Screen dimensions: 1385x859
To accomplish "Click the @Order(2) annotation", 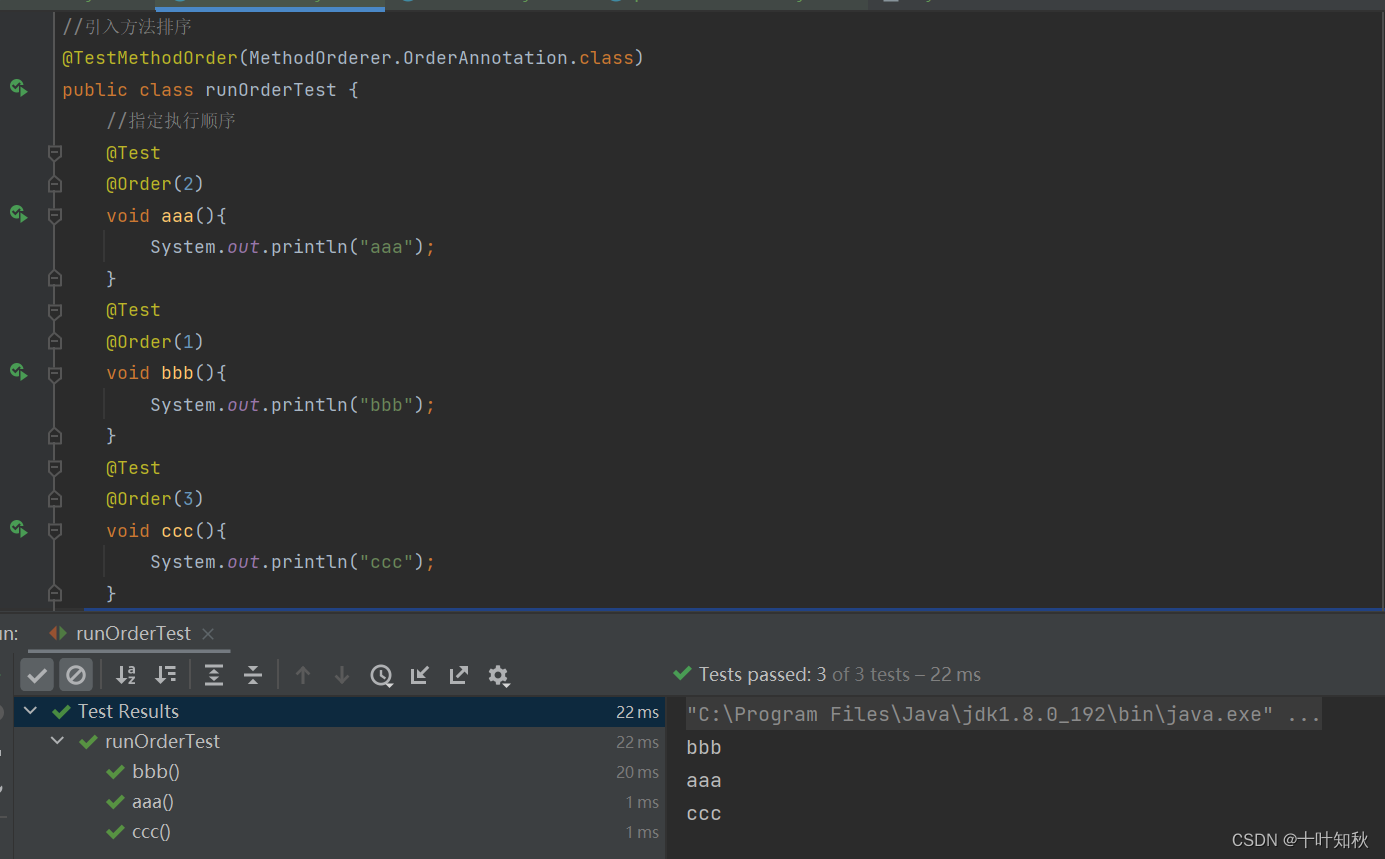I will pos(155,184).
